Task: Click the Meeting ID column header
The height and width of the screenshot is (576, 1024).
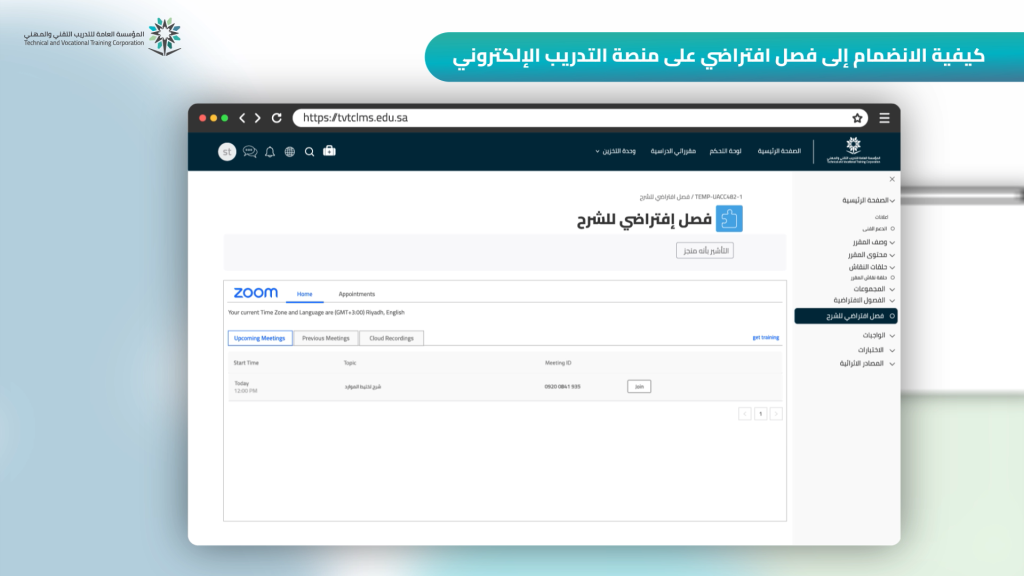Action: coord(558,362)
